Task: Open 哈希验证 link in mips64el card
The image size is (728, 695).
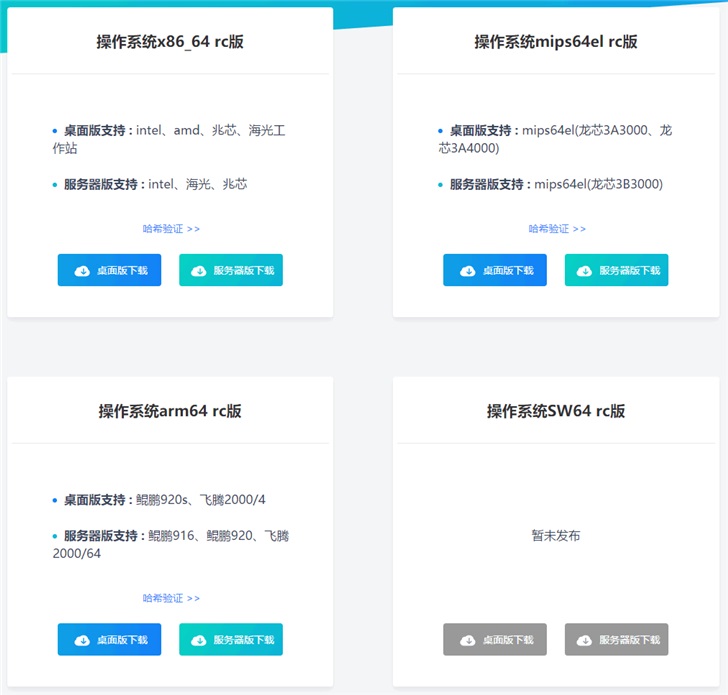Action: [x=557, y=228]
